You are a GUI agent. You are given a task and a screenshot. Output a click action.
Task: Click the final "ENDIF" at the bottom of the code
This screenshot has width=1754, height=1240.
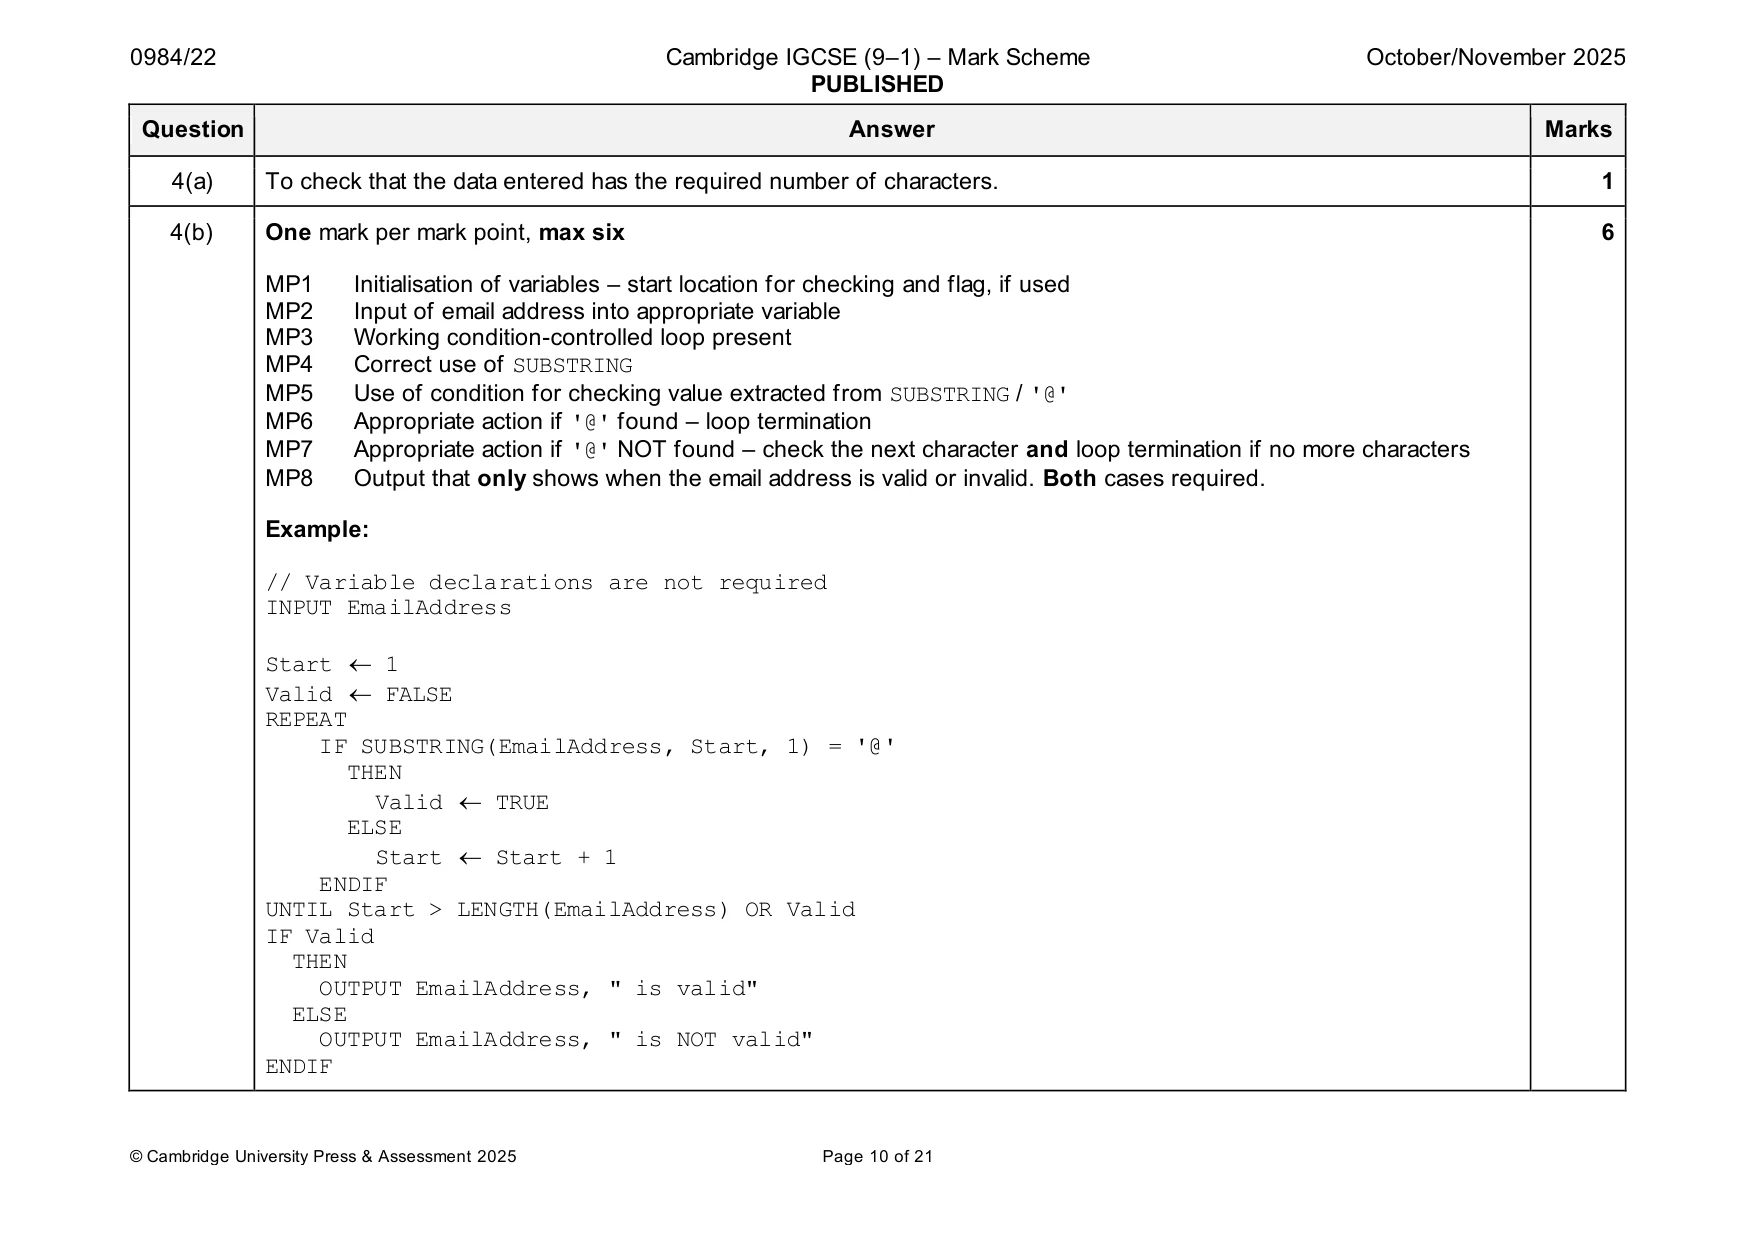(299, 1067)
